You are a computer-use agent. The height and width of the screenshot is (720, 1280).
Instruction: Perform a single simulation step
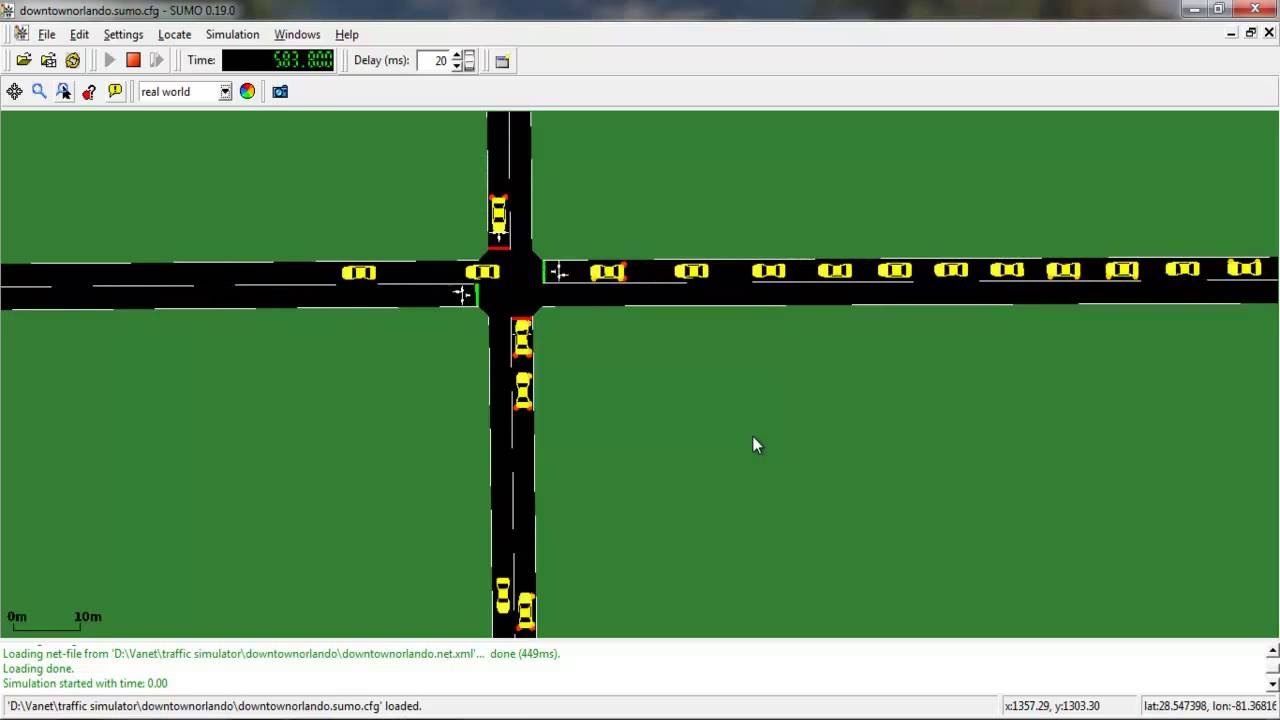pos(156,61)
